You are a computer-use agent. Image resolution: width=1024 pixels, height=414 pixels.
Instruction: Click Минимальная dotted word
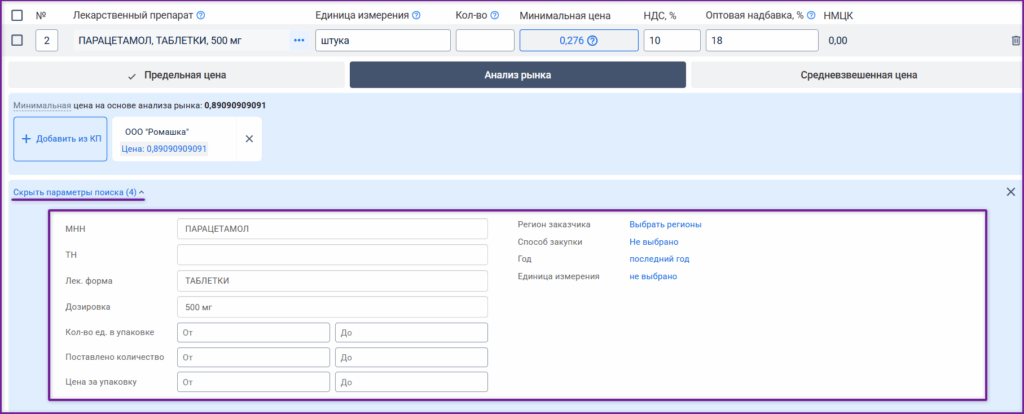coord(42,105)
